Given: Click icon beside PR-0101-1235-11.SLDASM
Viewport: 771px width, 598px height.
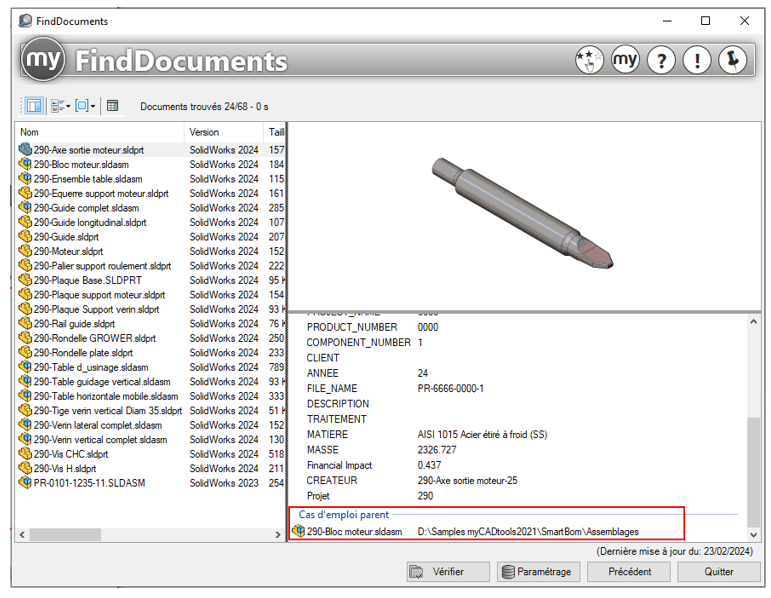Looking at the screenshot, I should point(25,482).
